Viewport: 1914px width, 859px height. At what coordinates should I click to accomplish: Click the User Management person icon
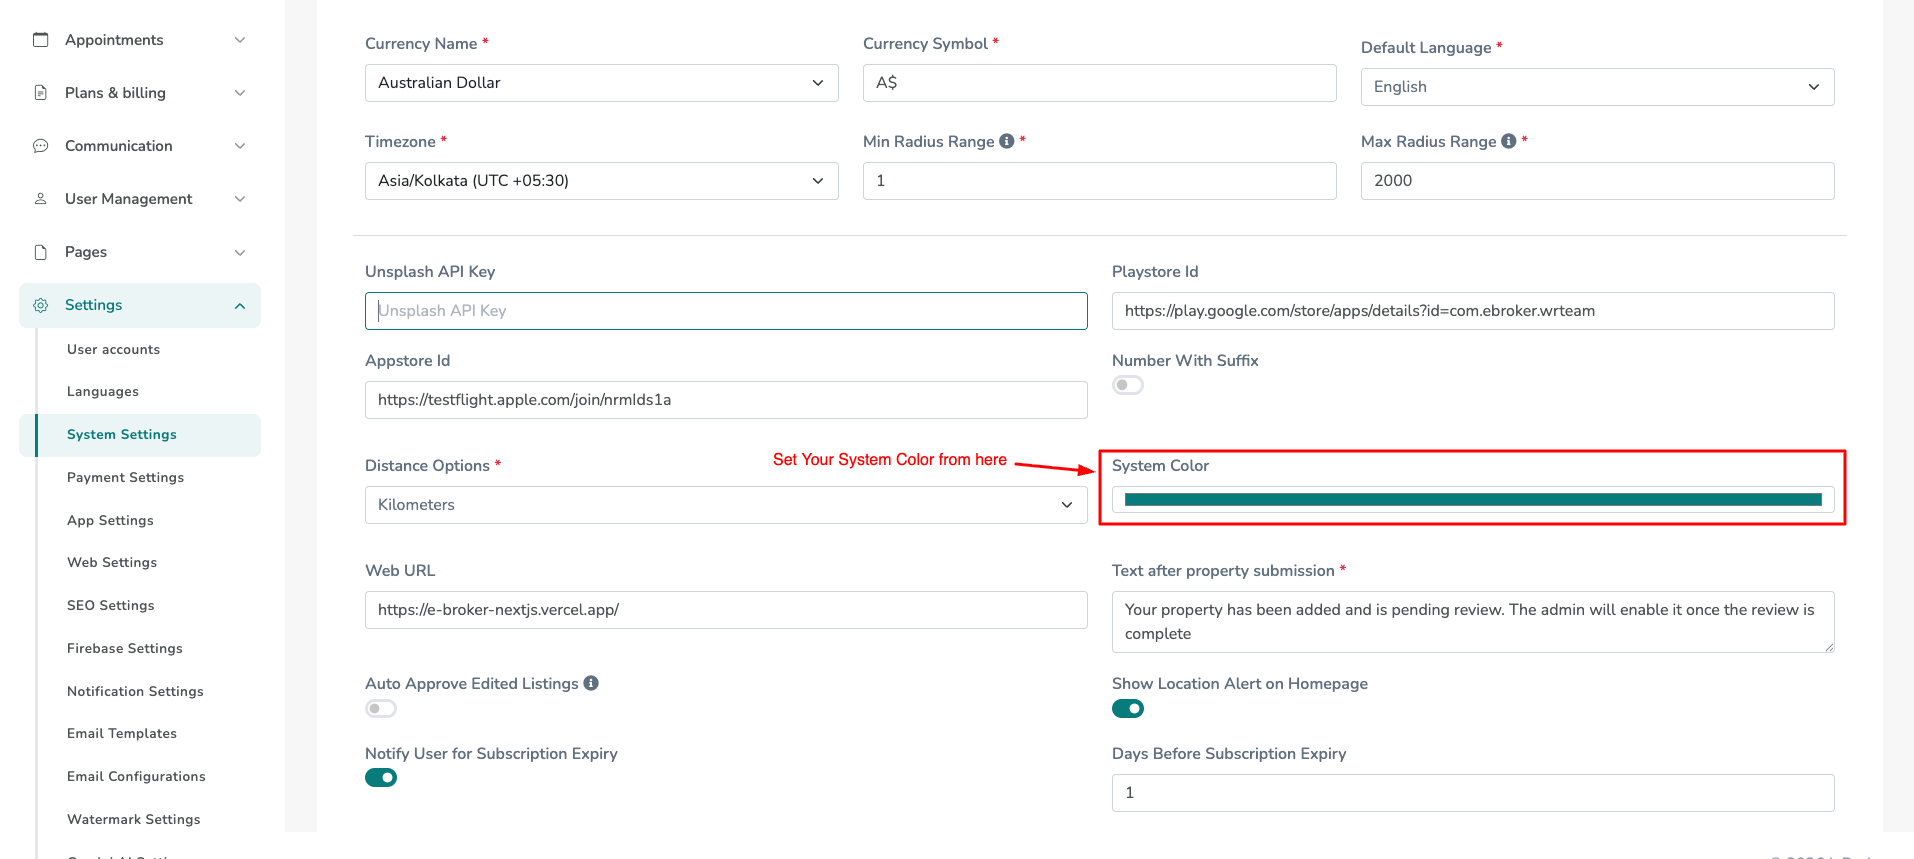pos(41,199)
